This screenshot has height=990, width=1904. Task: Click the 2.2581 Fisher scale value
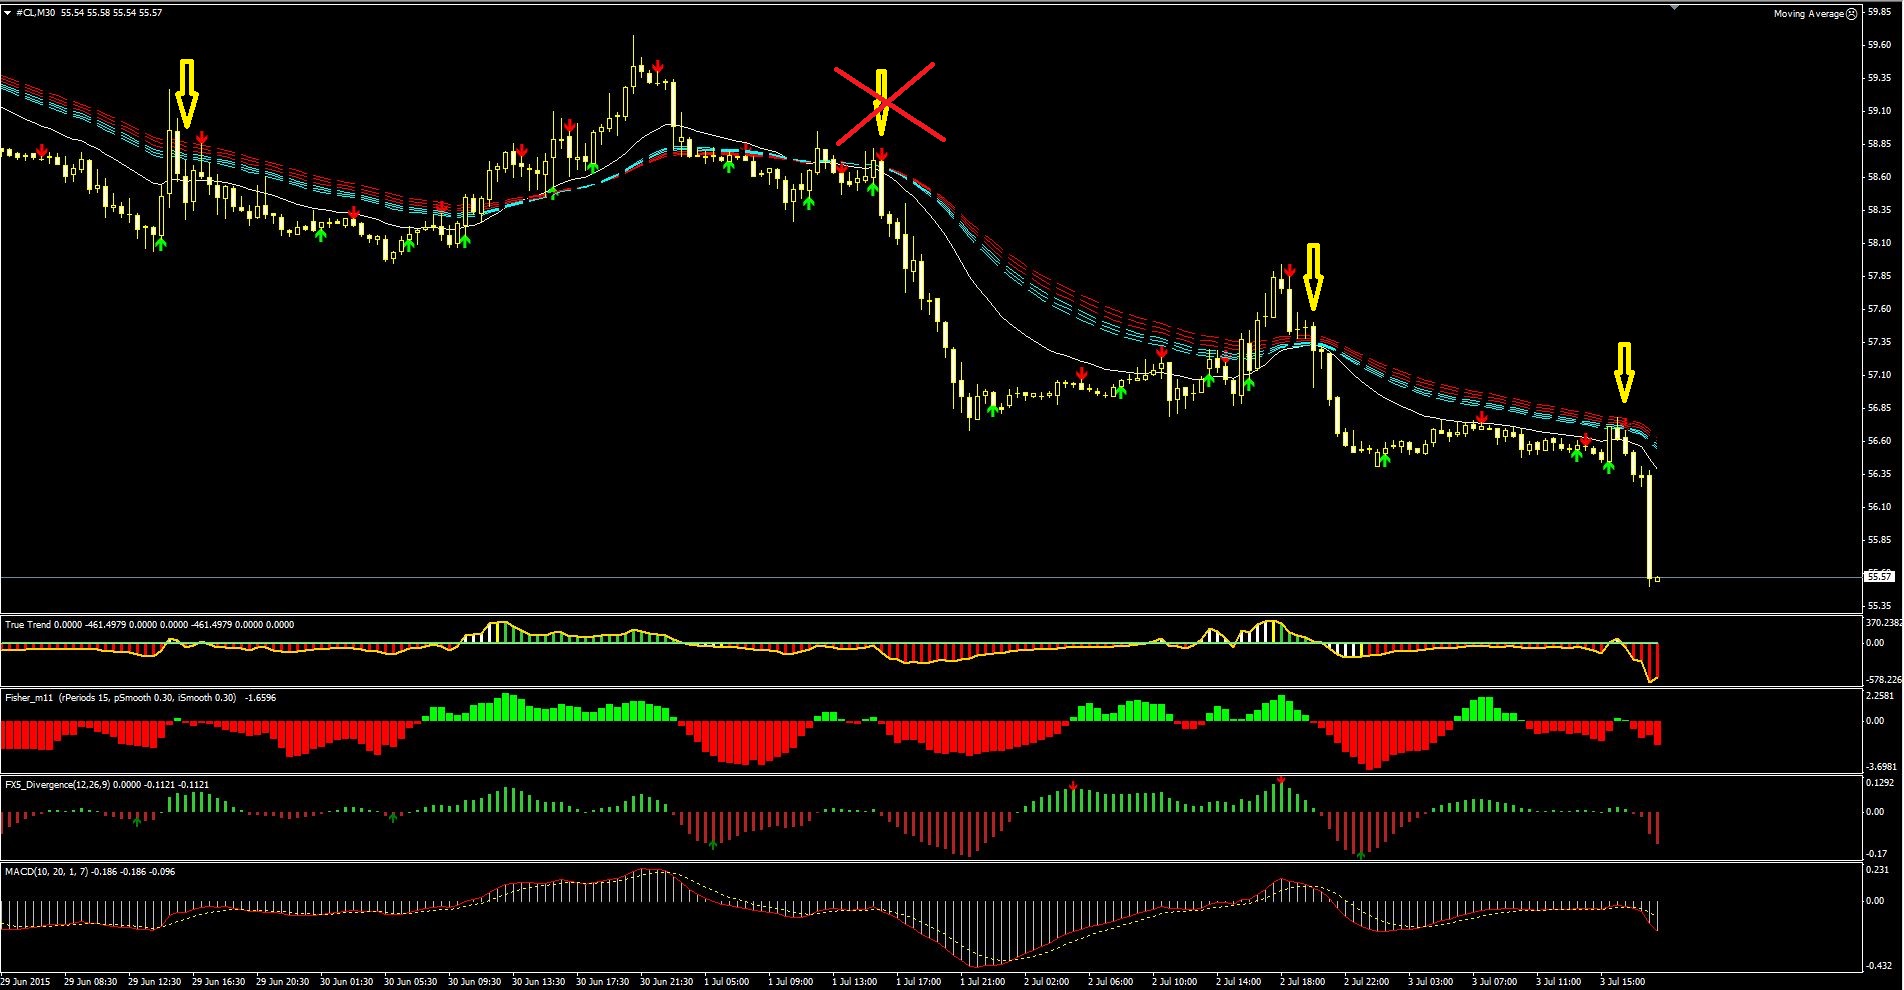coord(1881,696)
